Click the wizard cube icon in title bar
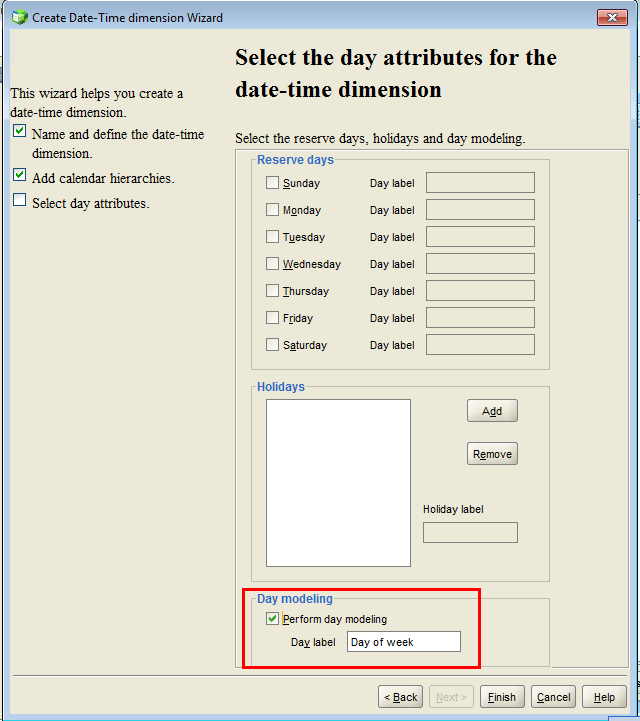 click(x=19, y=17)
